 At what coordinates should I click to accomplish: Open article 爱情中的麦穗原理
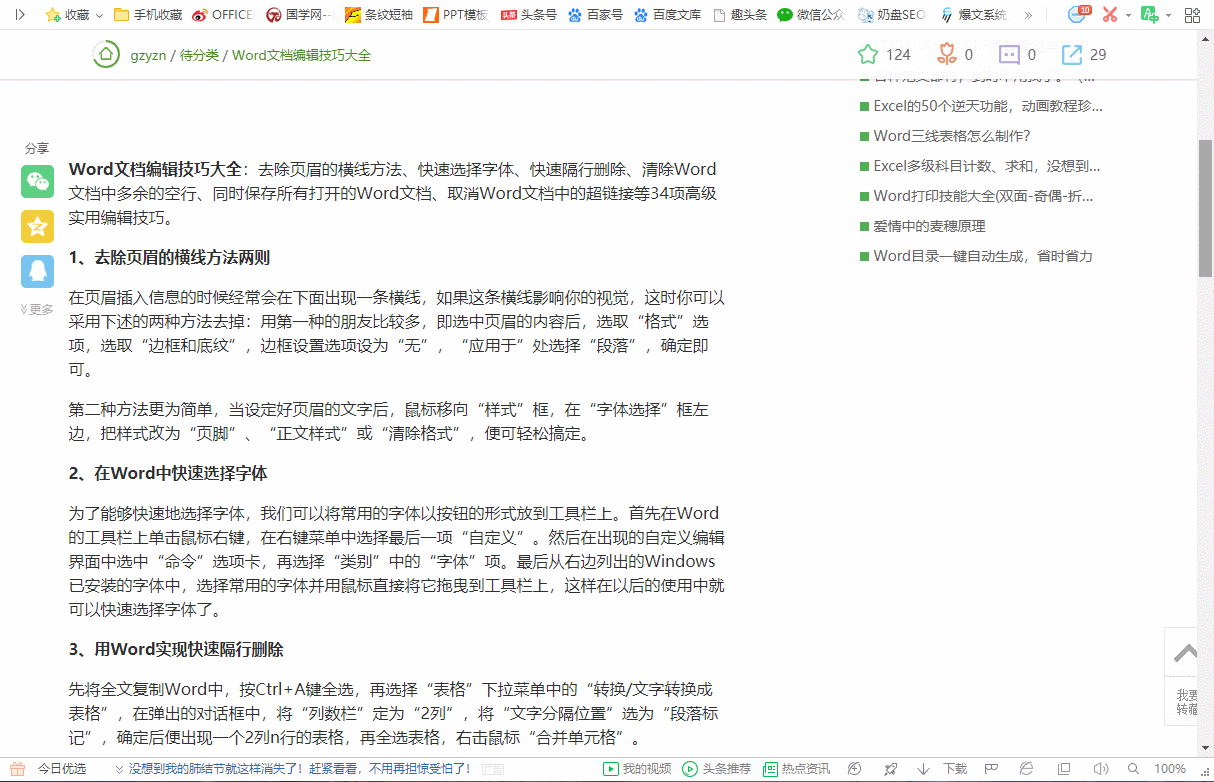point(929,225)
